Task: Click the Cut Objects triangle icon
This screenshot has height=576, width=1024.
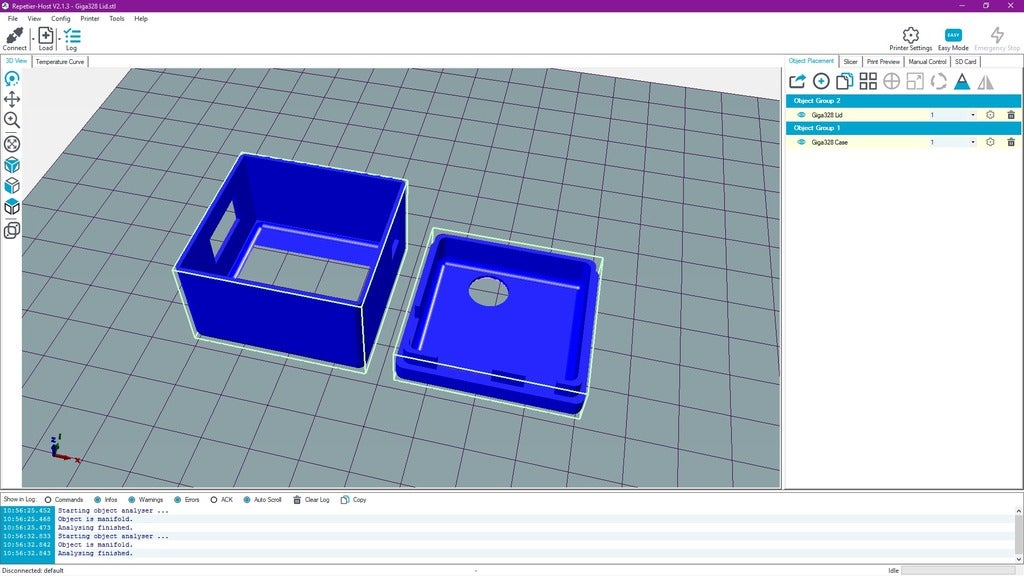Action: [962, 81]
